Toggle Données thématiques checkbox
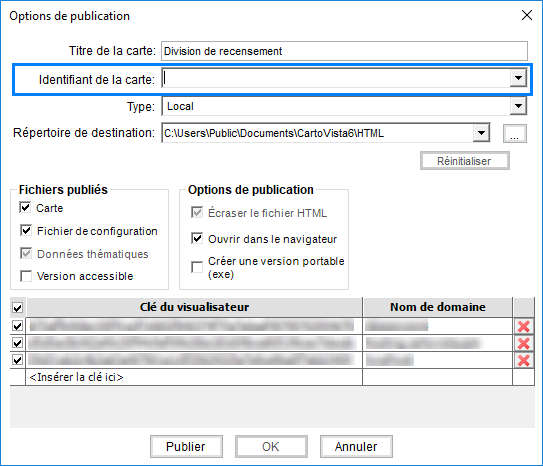This screenshot has height=466, width=543. click(x=26, y=253)
